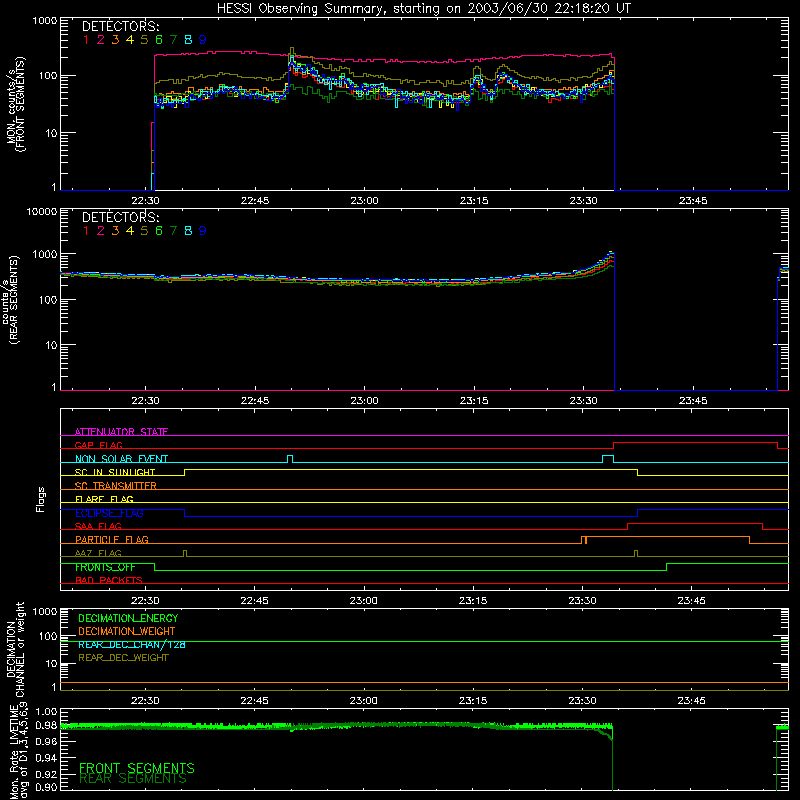Image resolution: width=800 pixels, height=800 pixels.
Task: Select orange detector 3 in front segments legend
Action: 115,40
